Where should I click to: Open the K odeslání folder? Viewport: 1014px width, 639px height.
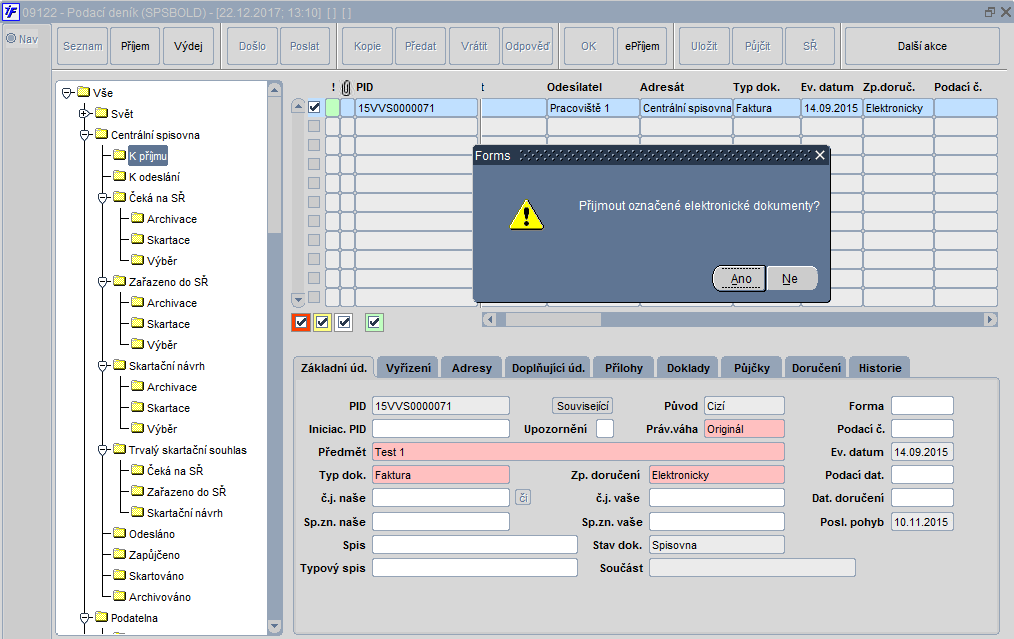pyautogui.click(x=154, y=177)
